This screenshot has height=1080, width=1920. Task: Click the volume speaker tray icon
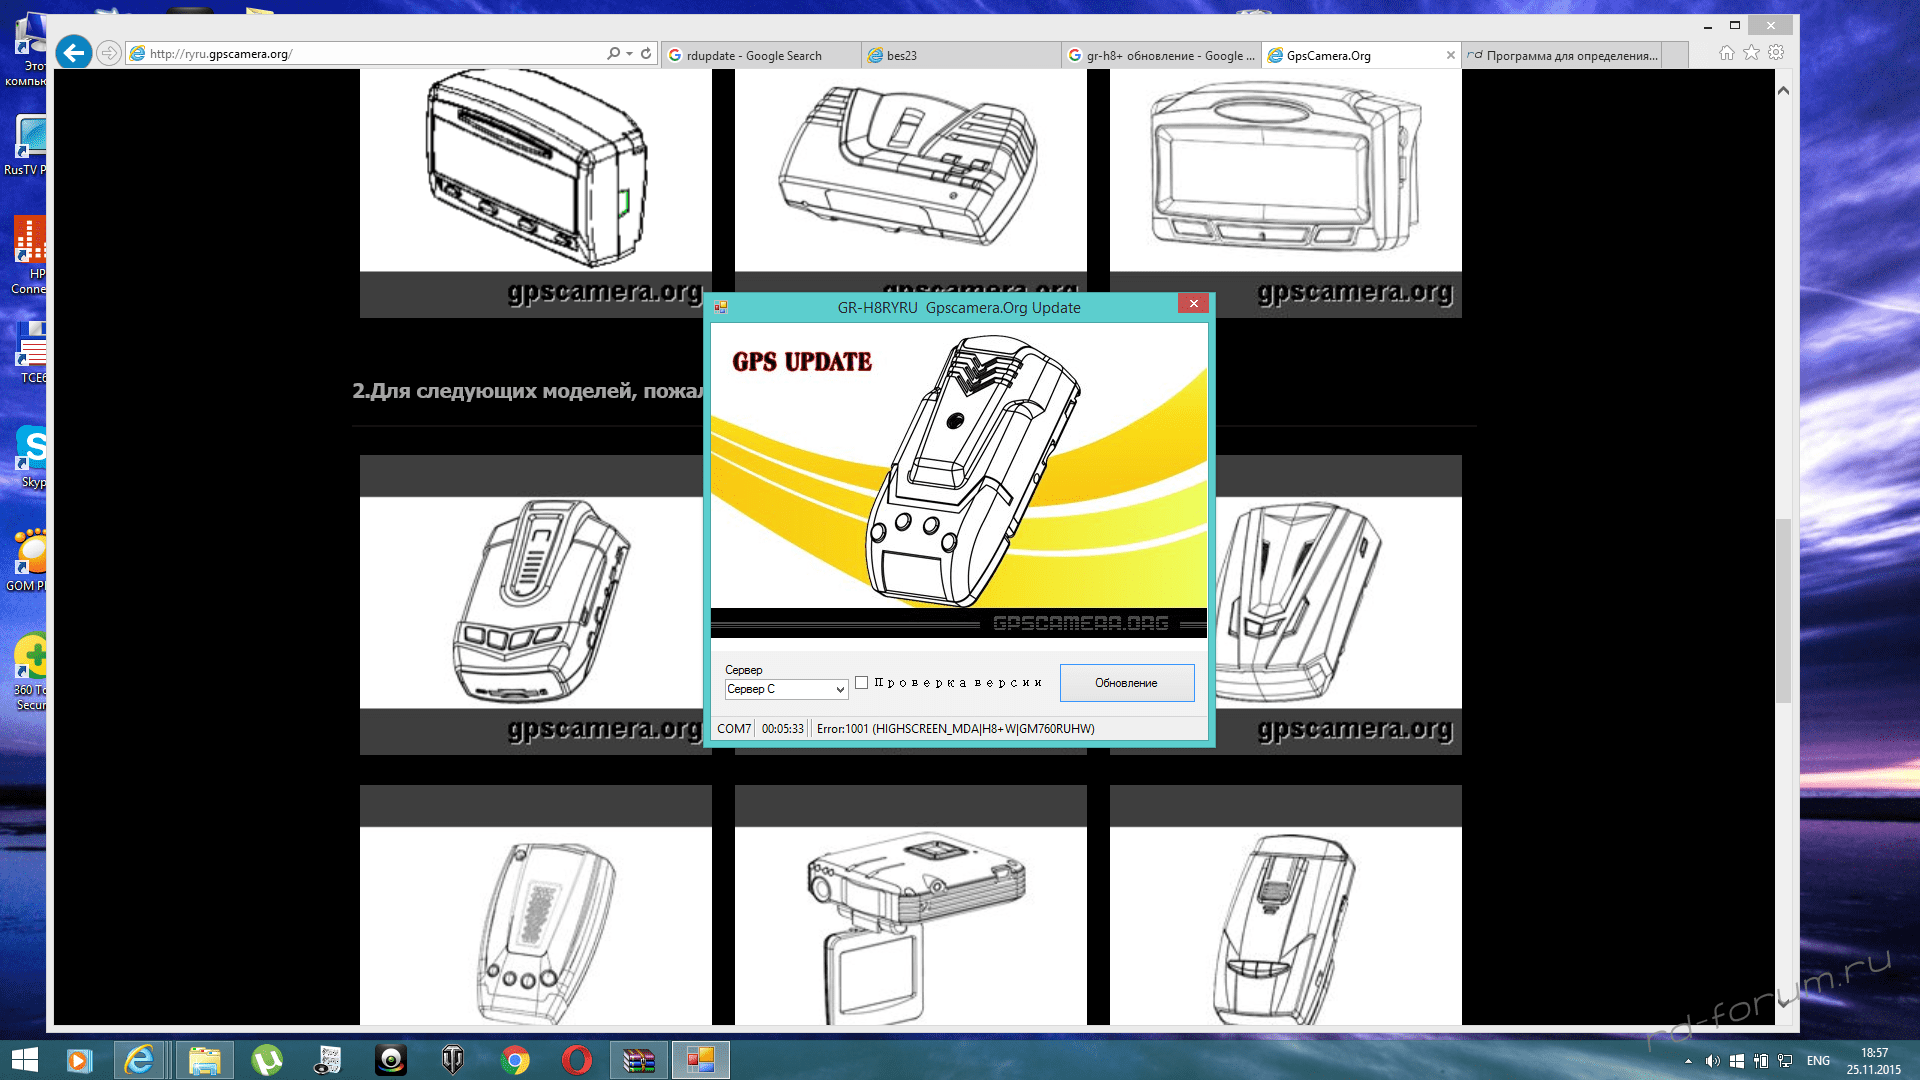coord(1712,1061)
